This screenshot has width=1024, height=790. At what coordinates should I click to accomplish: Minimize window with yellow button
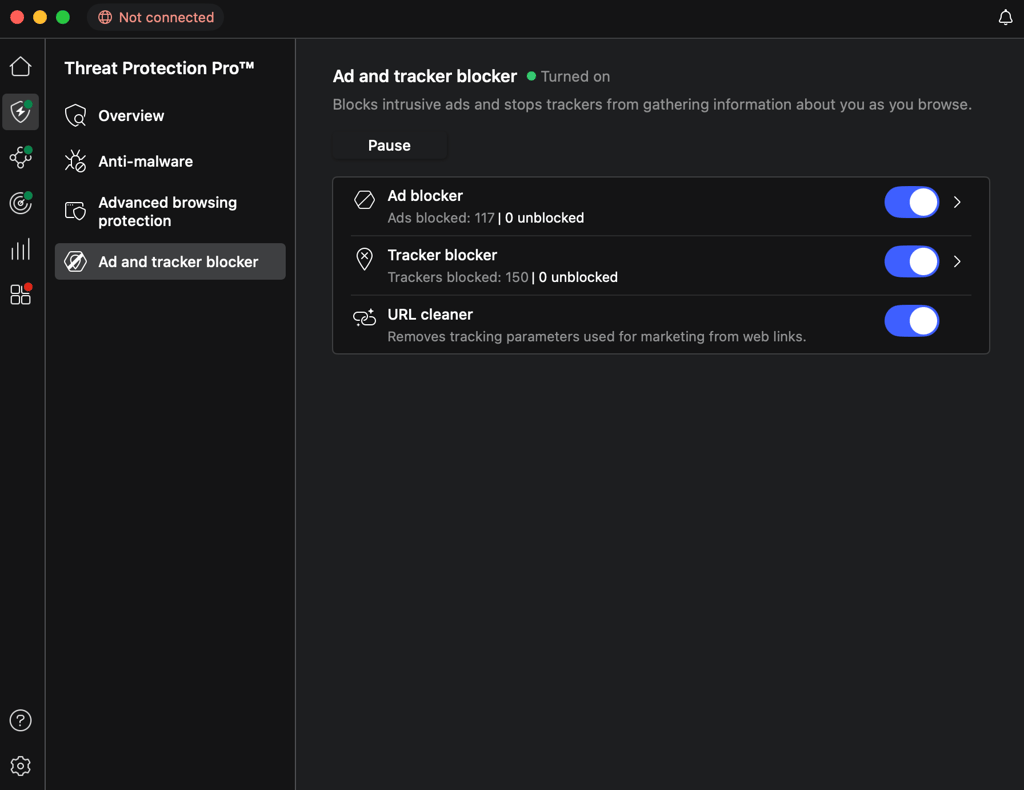pyautogui.click(x=40, y=18)
